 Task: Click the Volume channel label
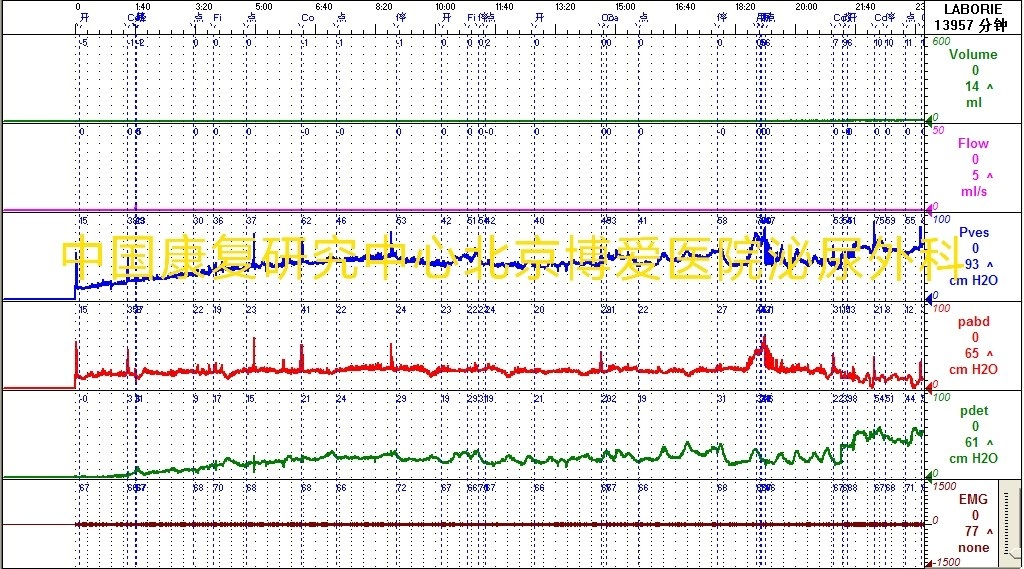point(972,54)
